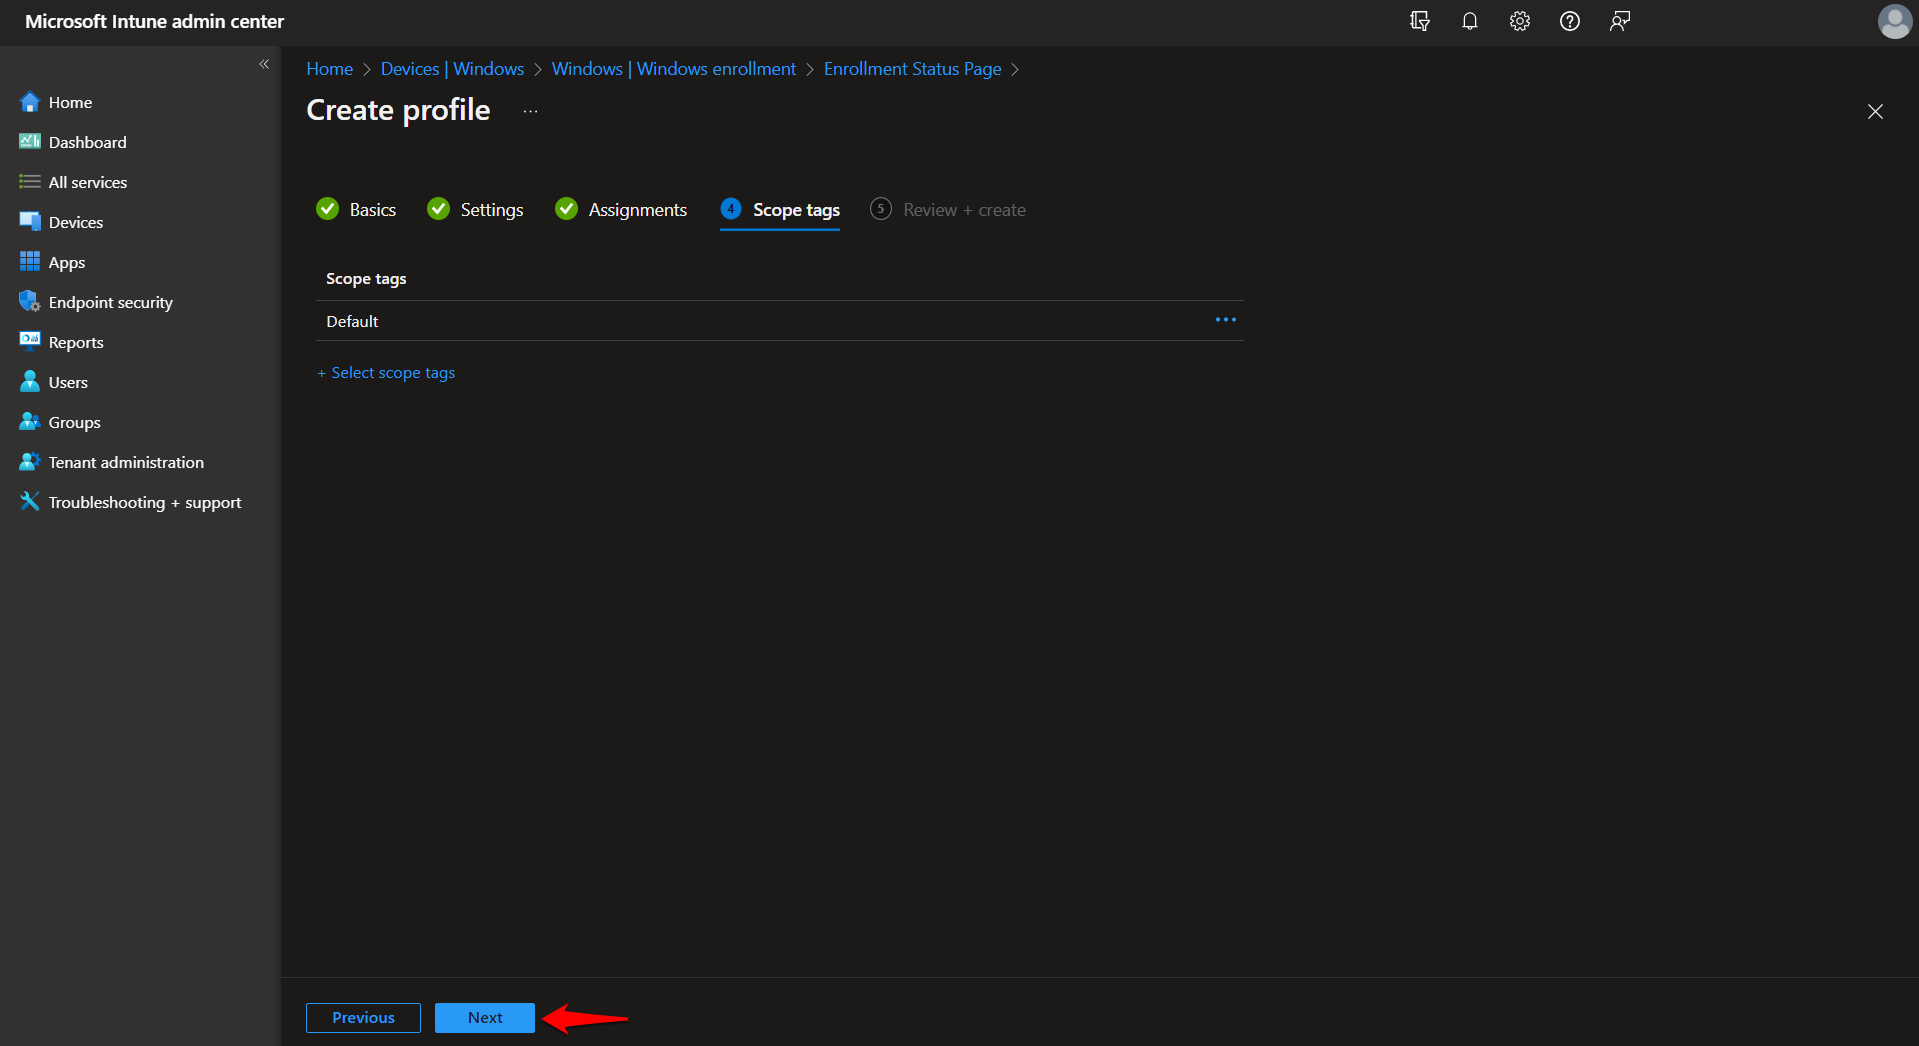1919x1046 pixels.
Task: Click the Select scope tags link
Action: 392,373
